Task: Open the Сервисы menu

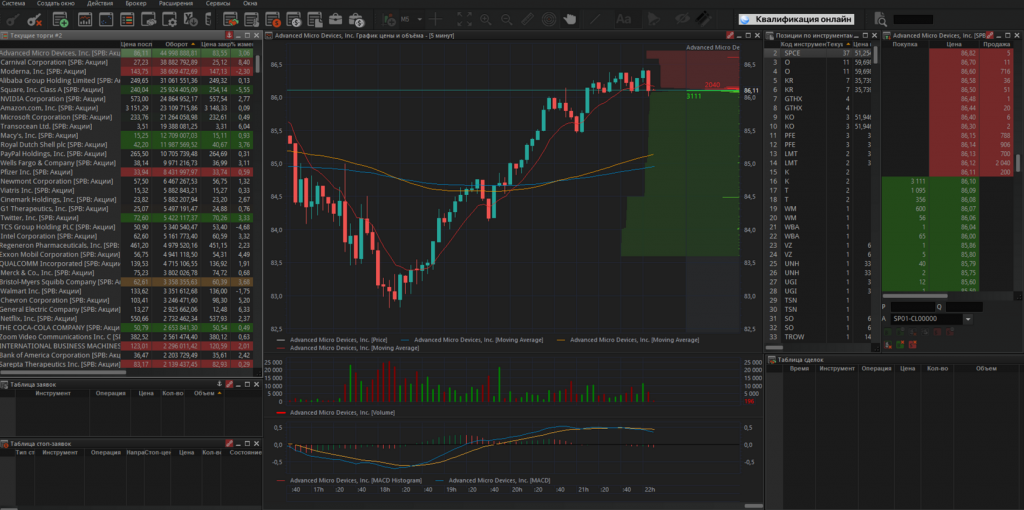Action: click(217, 4)
